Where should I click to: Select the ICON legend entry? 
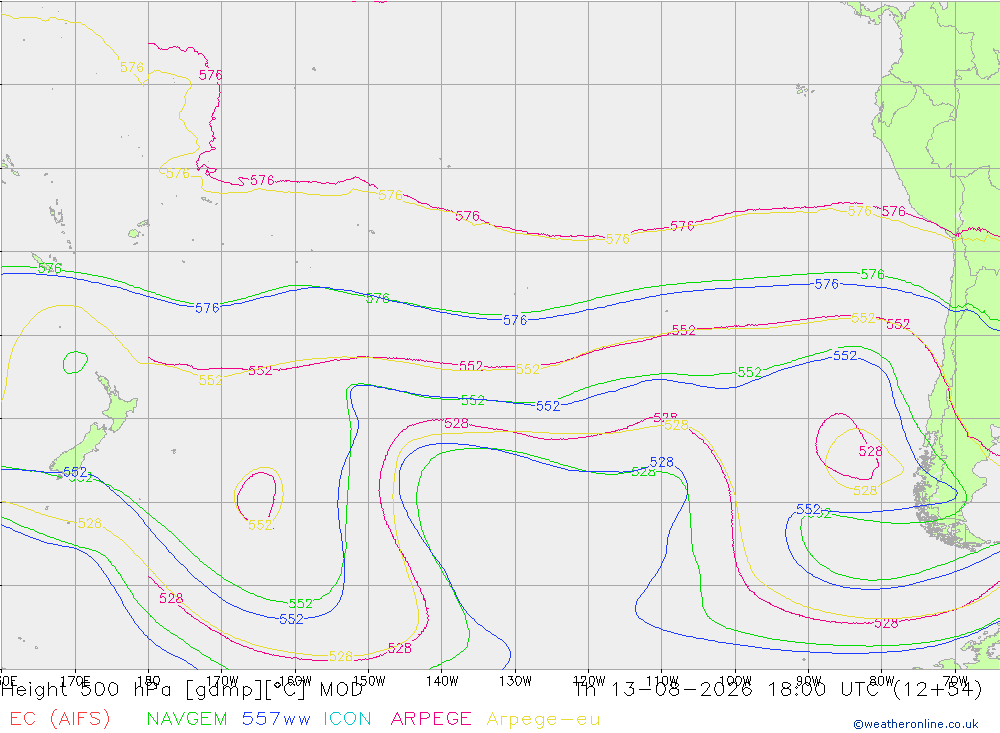(347, 718)
